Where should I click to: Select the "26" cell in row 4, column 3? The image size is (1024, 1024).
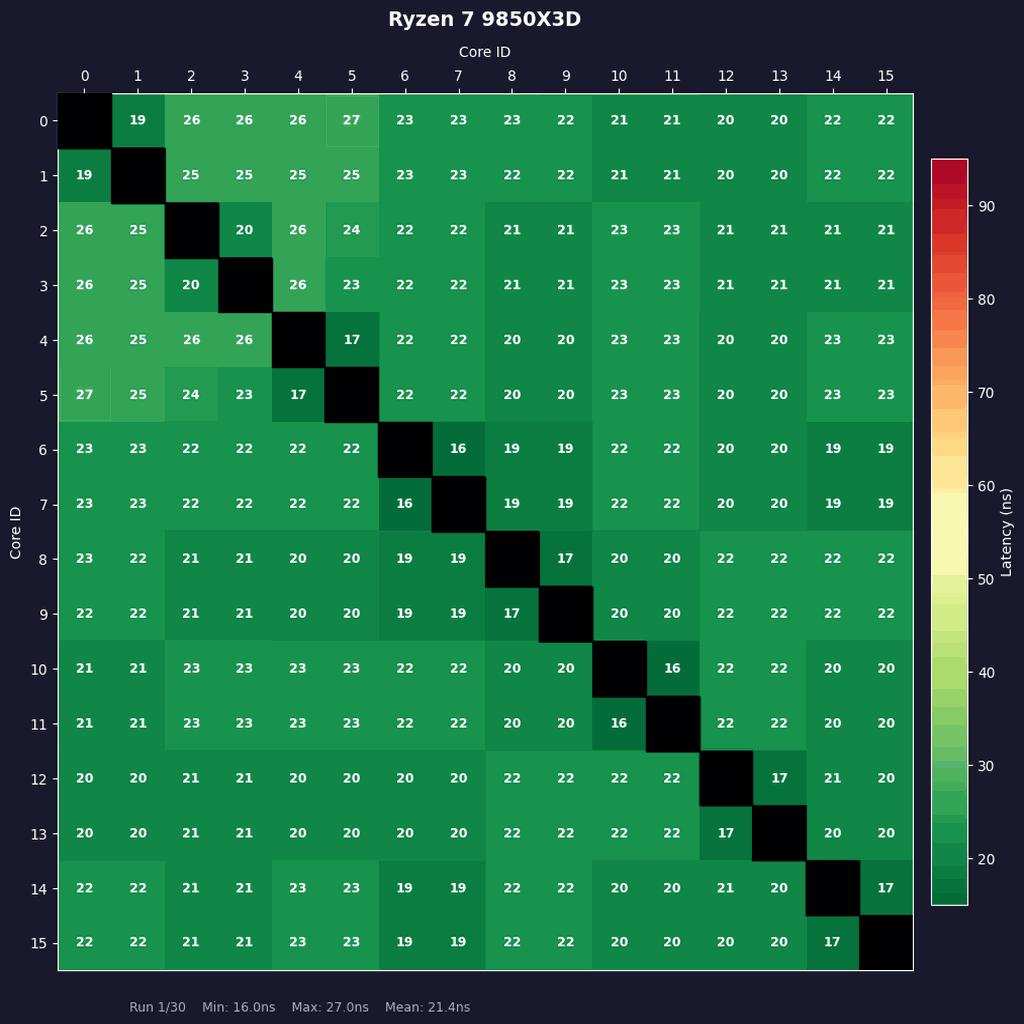pos(245,340)
